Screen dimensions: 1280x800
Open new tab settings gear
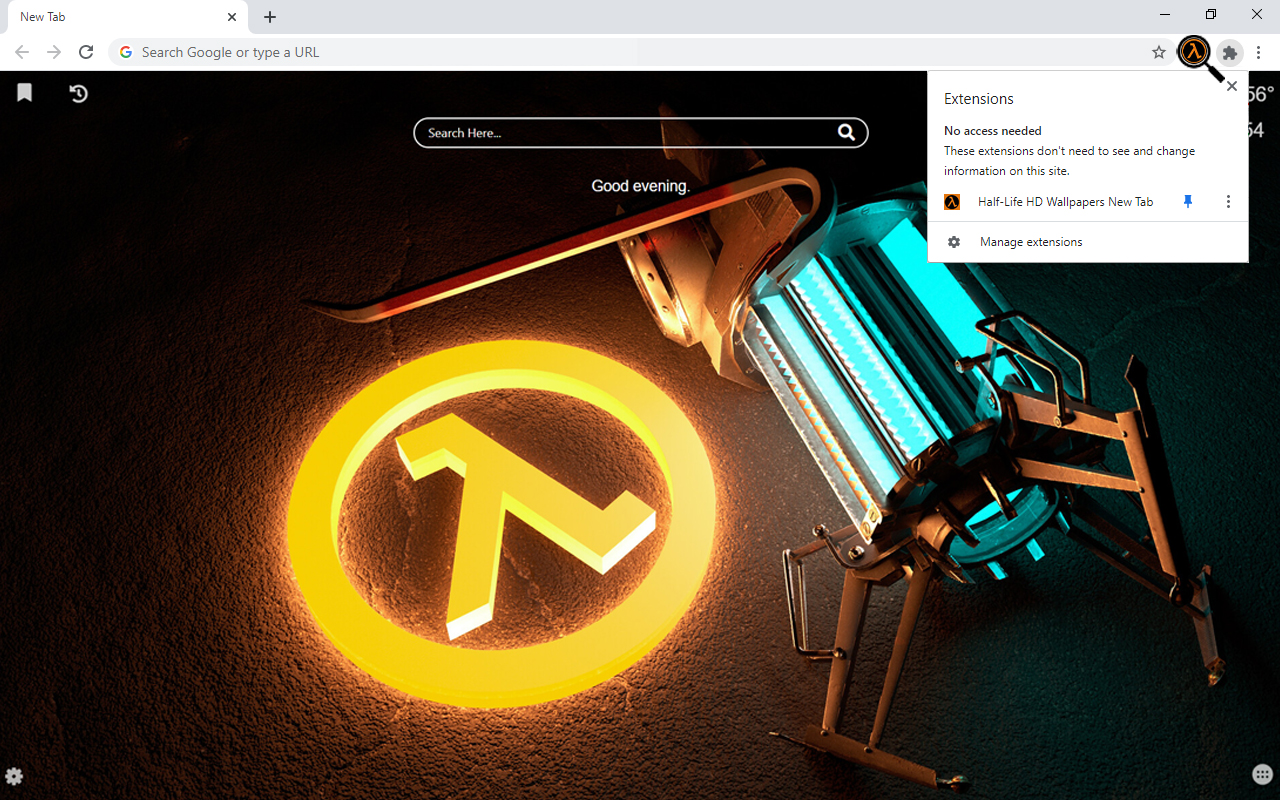click(14, 776)
